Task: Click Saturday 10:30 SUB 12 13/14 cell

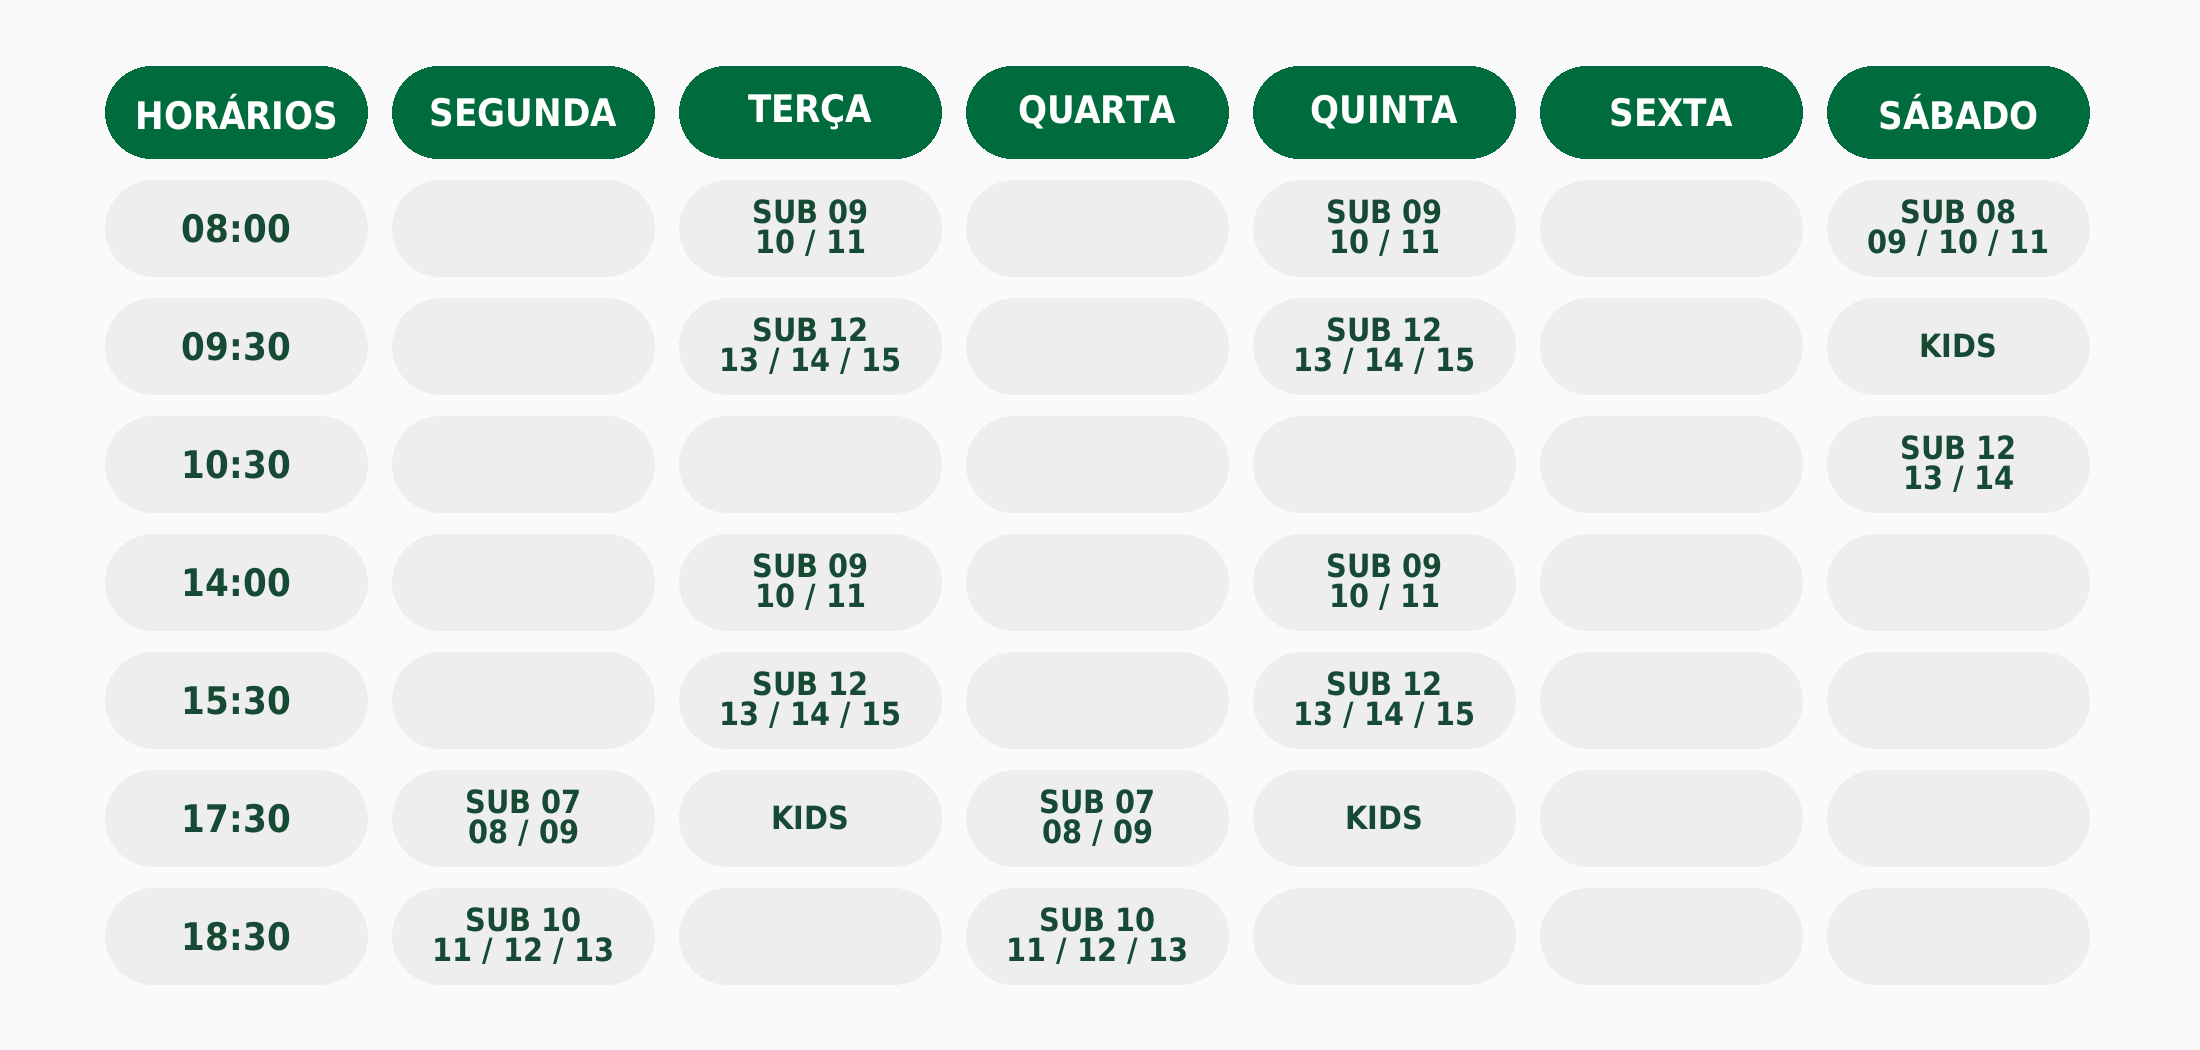Action: (1958, 465)
